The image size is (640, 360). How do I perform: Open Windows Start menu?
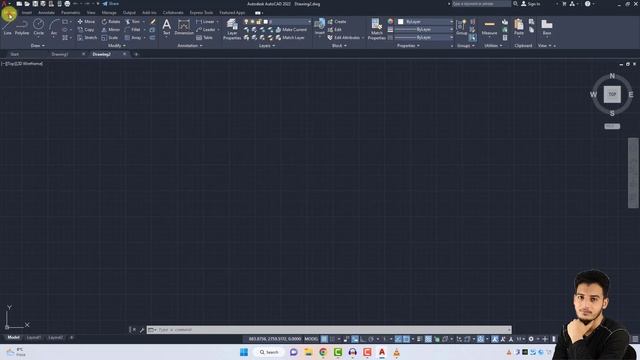tap(244, 352)
